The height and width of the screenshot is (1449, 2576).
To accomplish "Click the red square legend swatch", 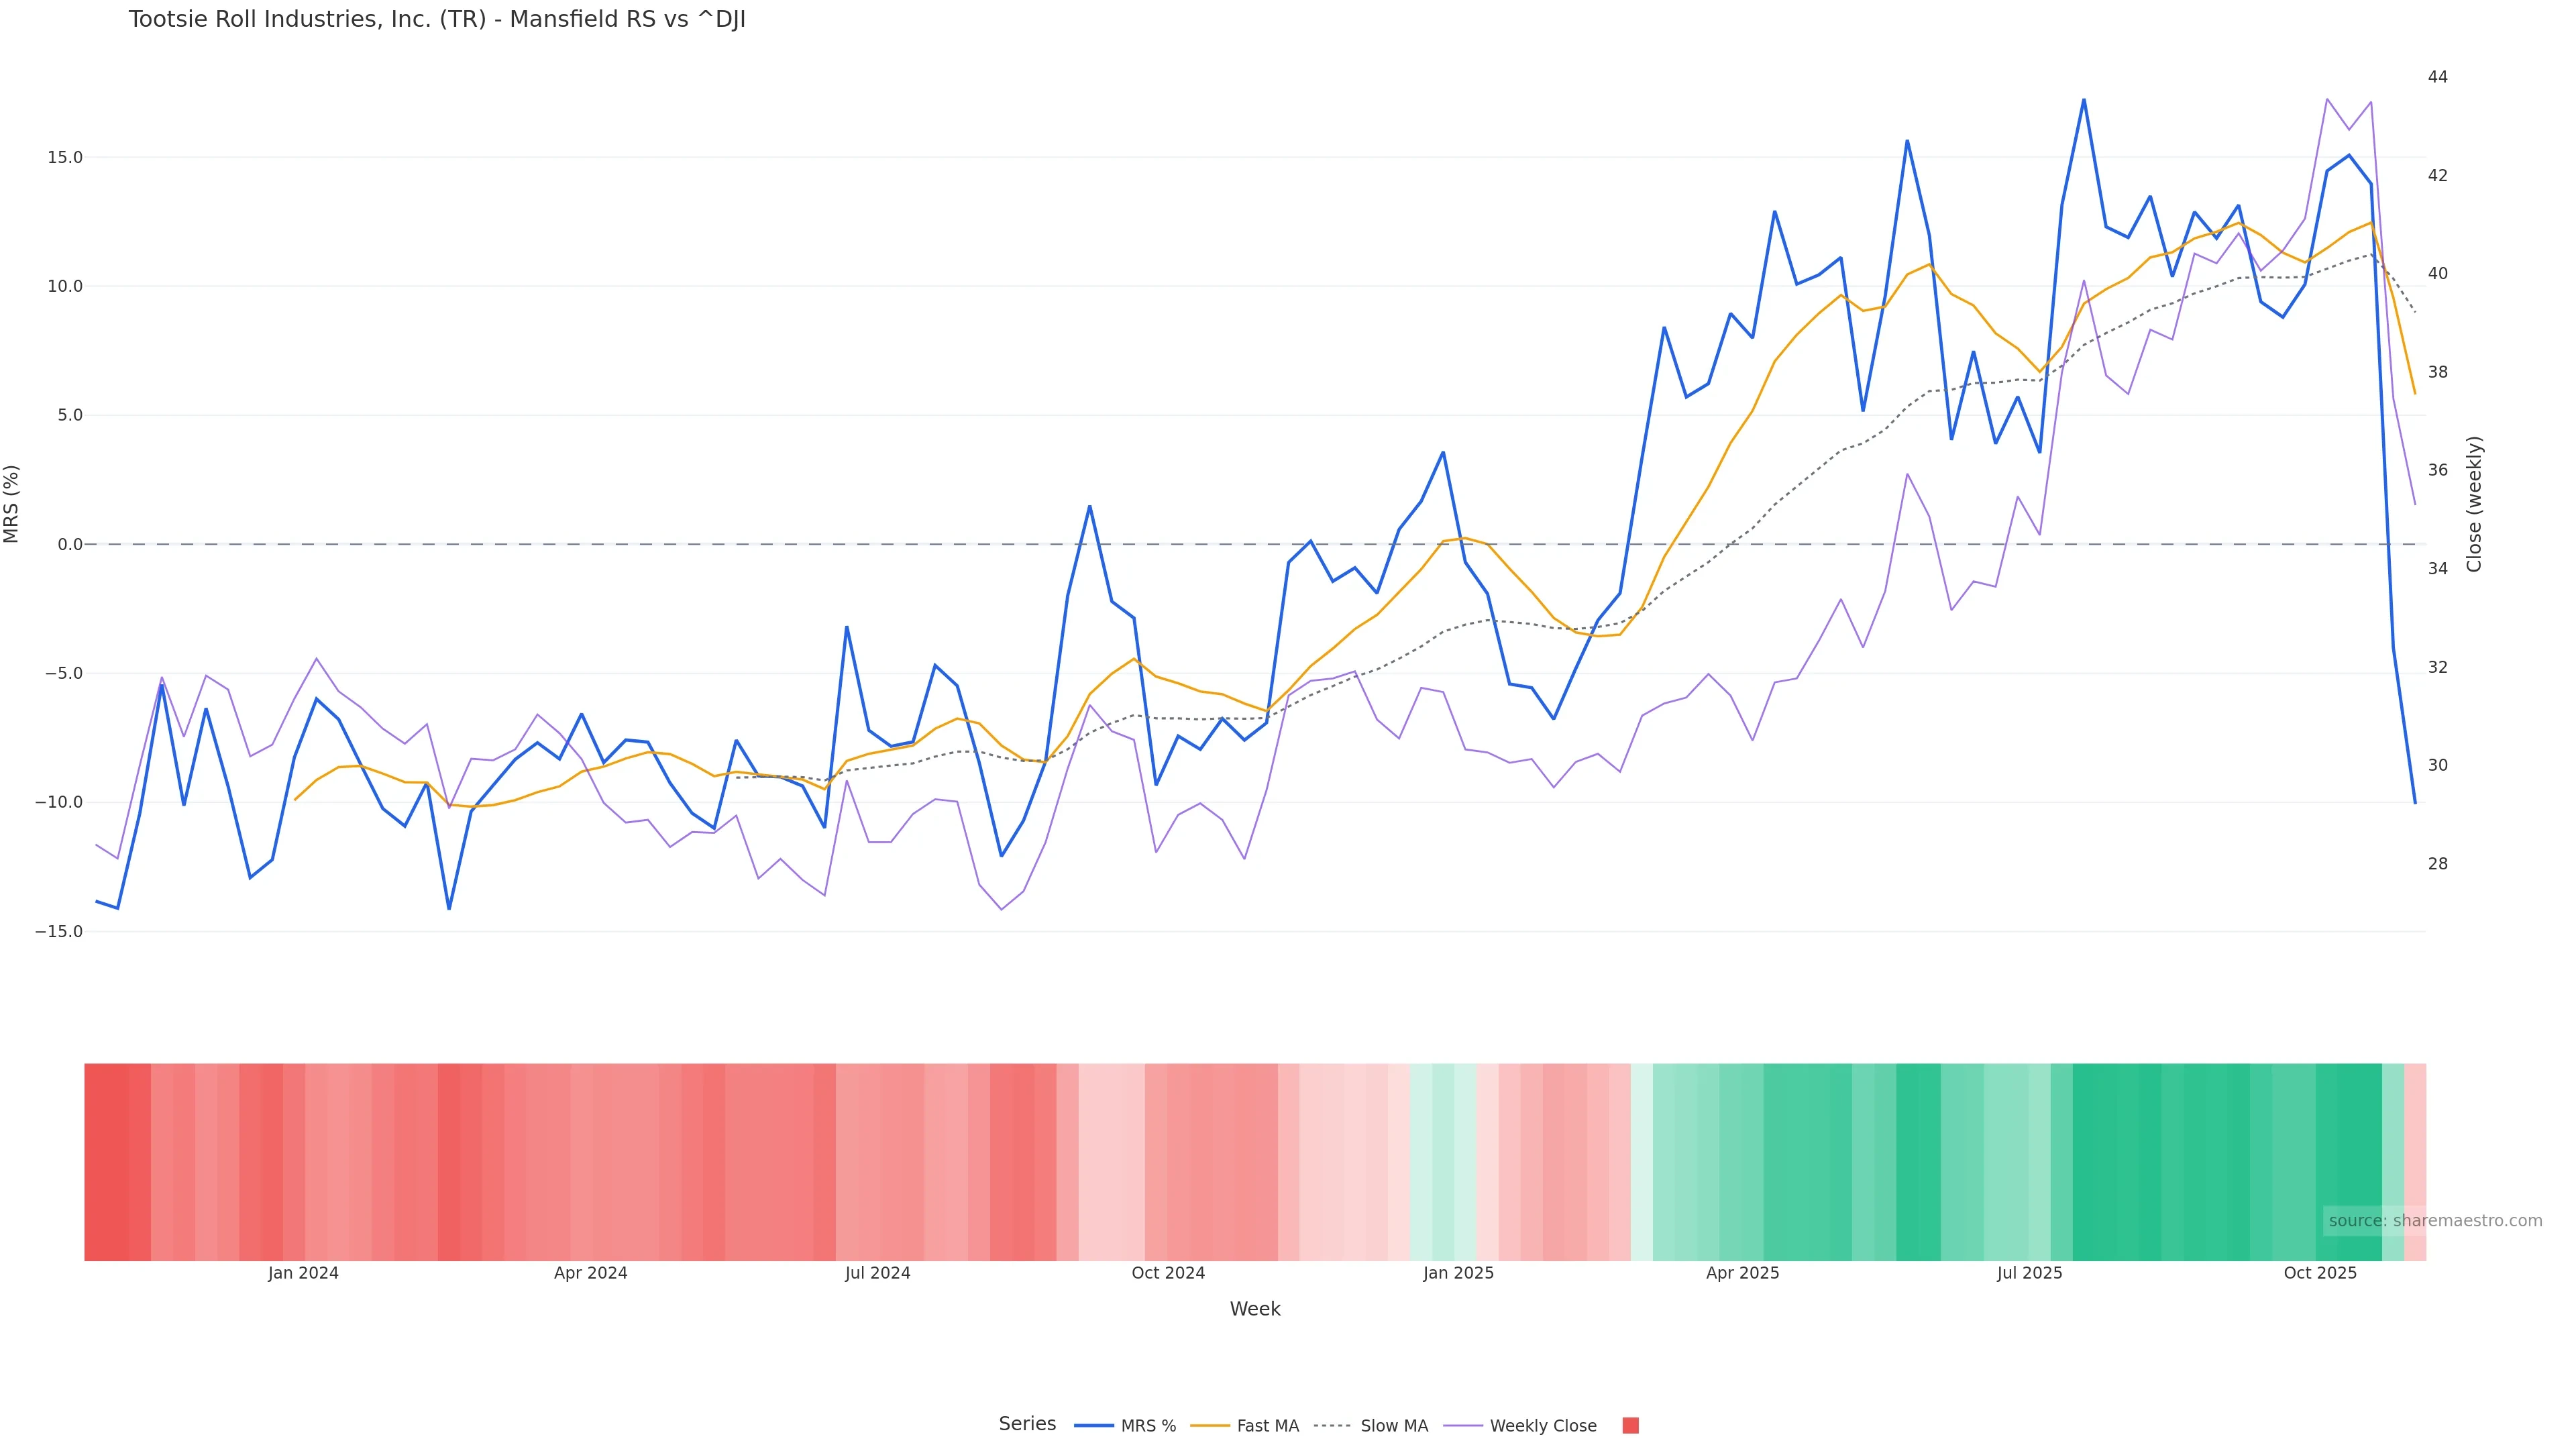I will 1630,1426.
